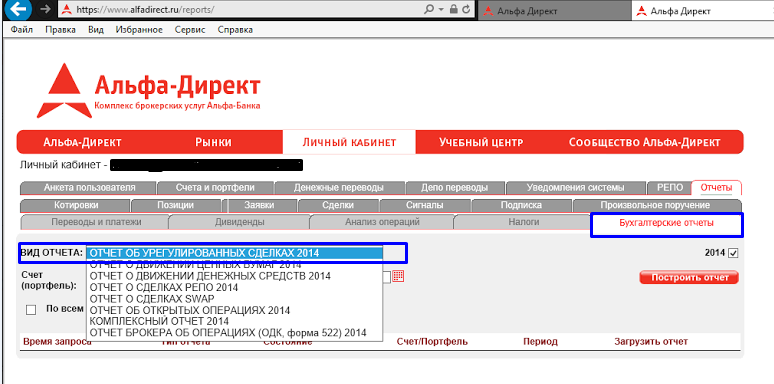This screenshot has height=384, width=774.
Task: Pick КОМПЛЕКСНЫЙ ОТЧЕТ 2014 from list
Action: [x=234, y=321]
